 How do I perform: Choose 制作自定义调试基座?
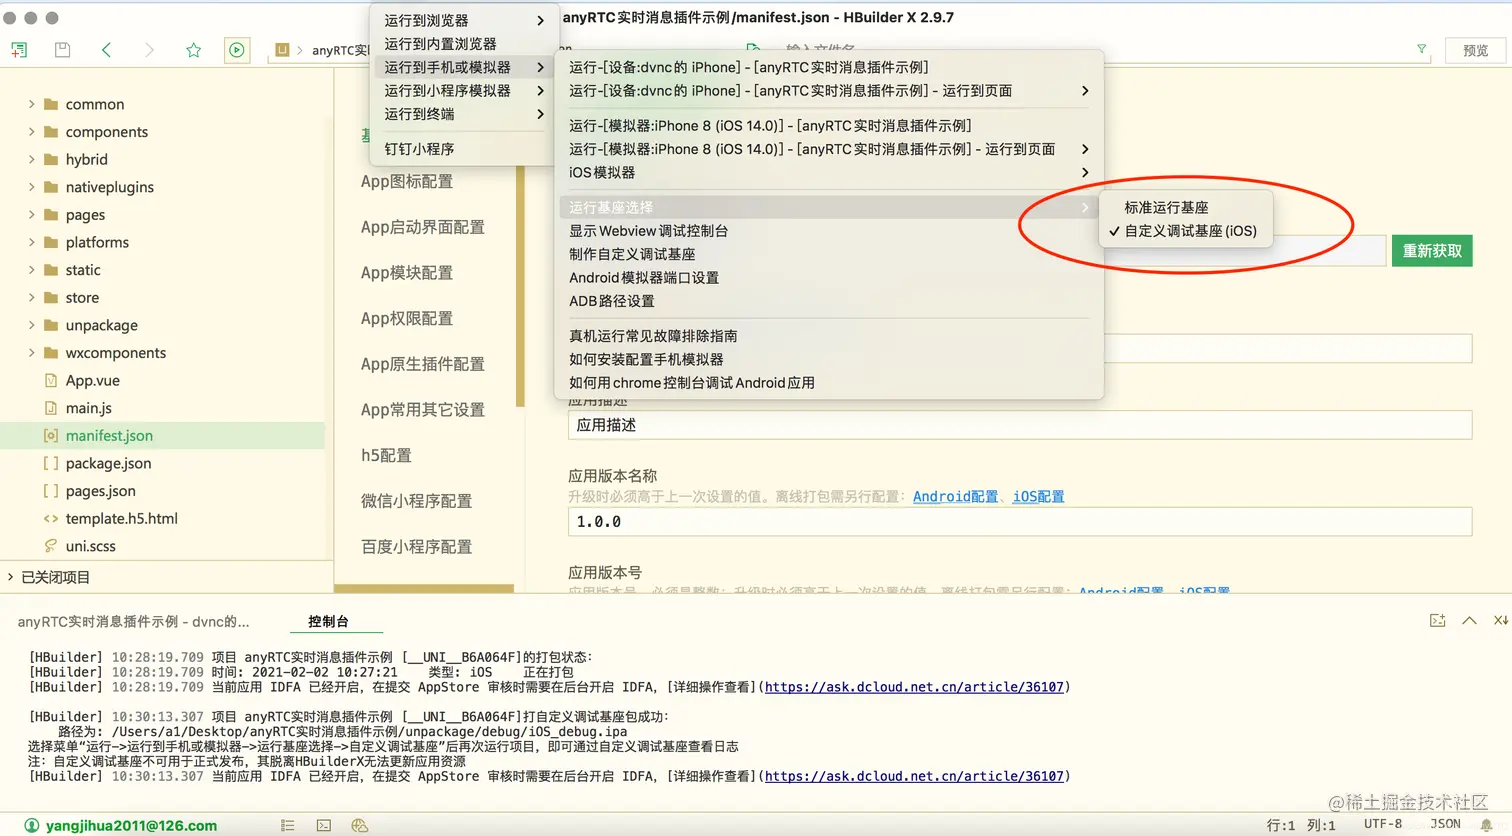tap(828, 254)
